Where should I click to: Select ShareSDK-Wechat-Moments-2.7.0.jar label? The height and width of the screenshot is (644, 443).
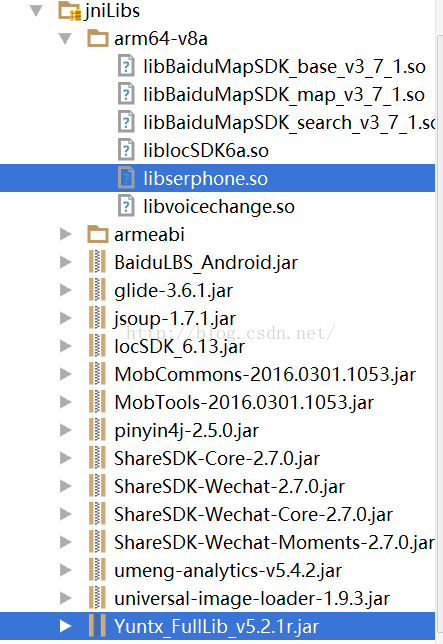274,543
